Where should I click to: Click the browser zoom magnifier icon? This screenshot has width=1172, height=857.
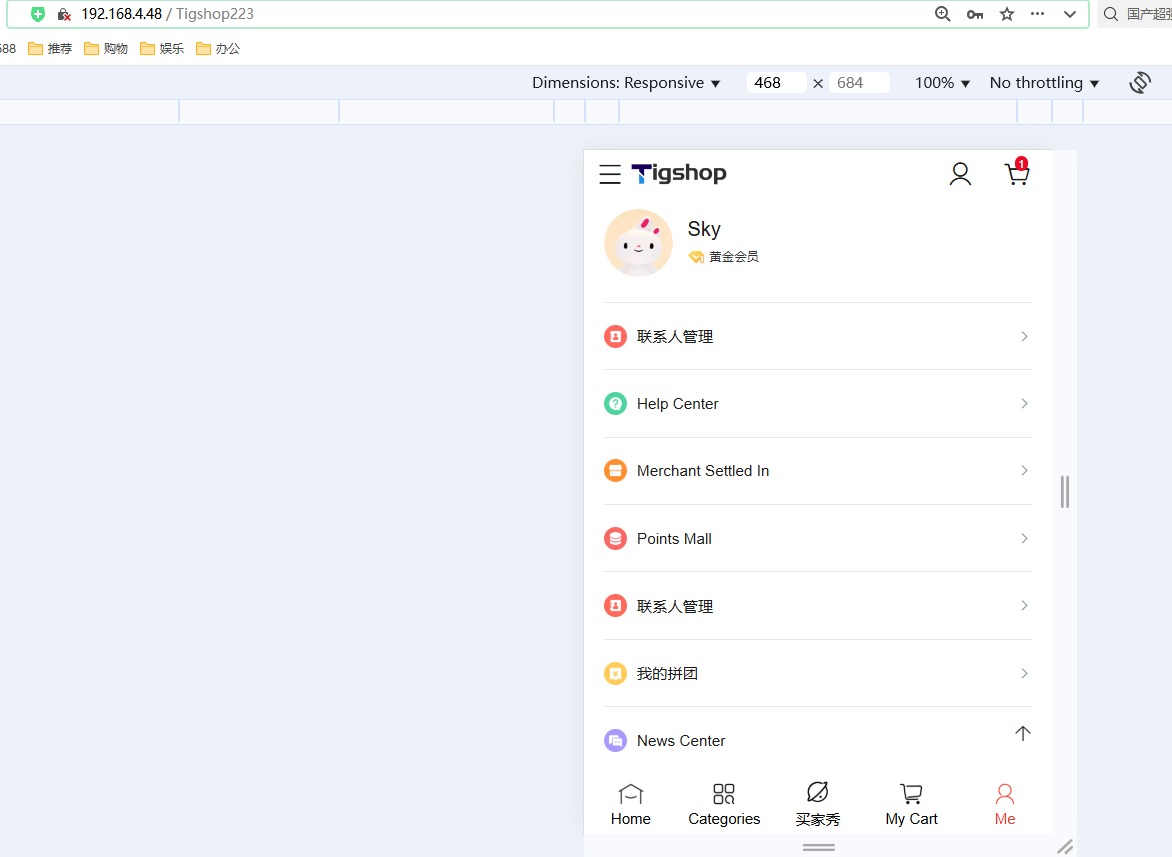(x=942, y=14)
